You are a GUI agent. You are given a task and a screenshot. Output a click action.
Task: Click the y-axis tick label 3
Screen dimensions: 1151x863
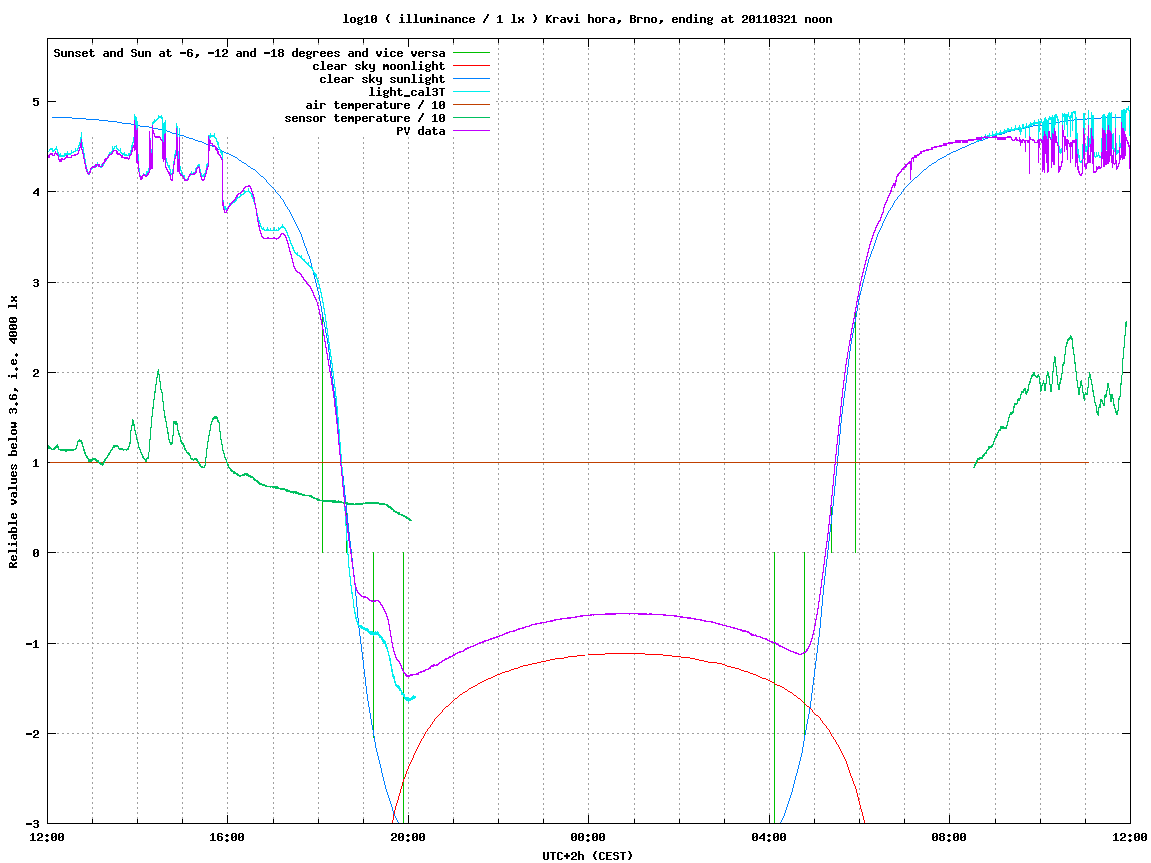tap(35, 283)
